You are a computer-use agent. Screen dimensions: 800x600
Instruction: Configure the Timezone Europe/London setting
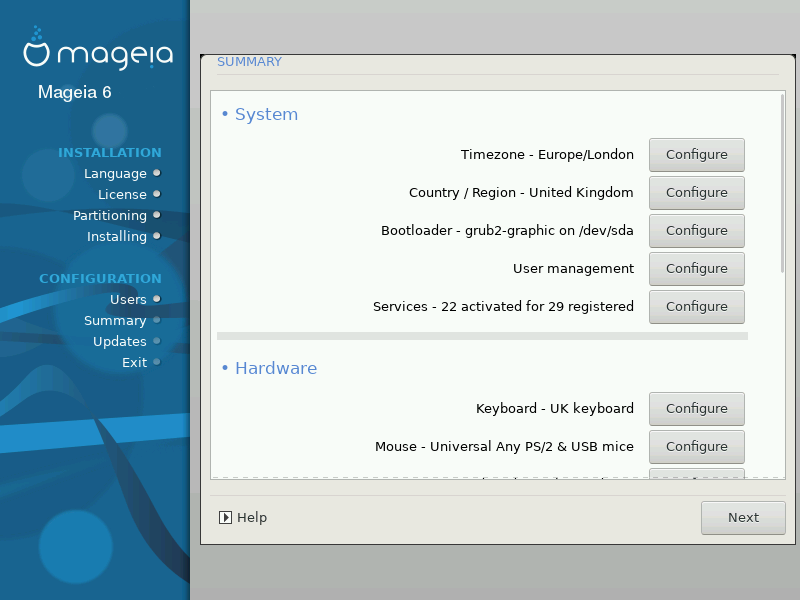pyautogui.click(x=696, y=155)
